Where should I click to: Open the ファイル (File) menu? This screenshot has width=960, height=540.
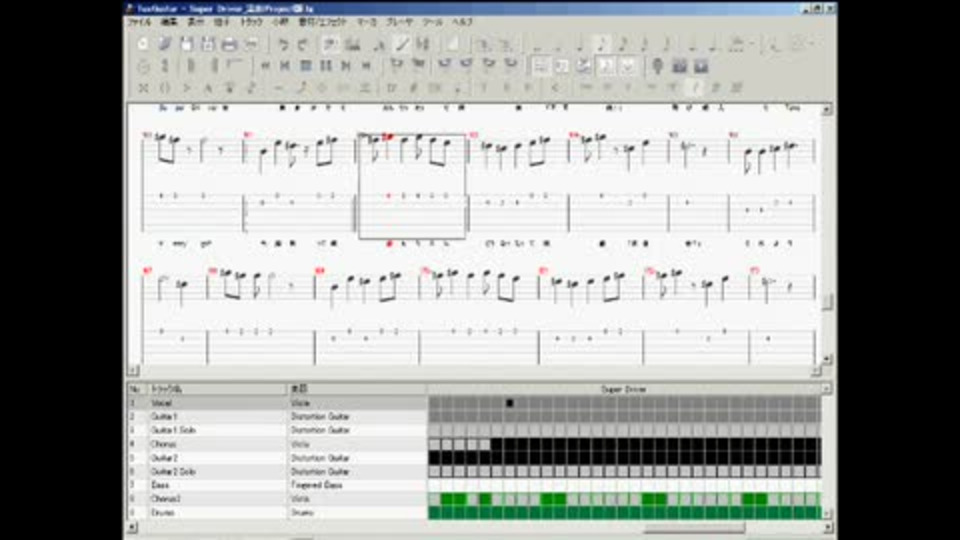(139, 22)
